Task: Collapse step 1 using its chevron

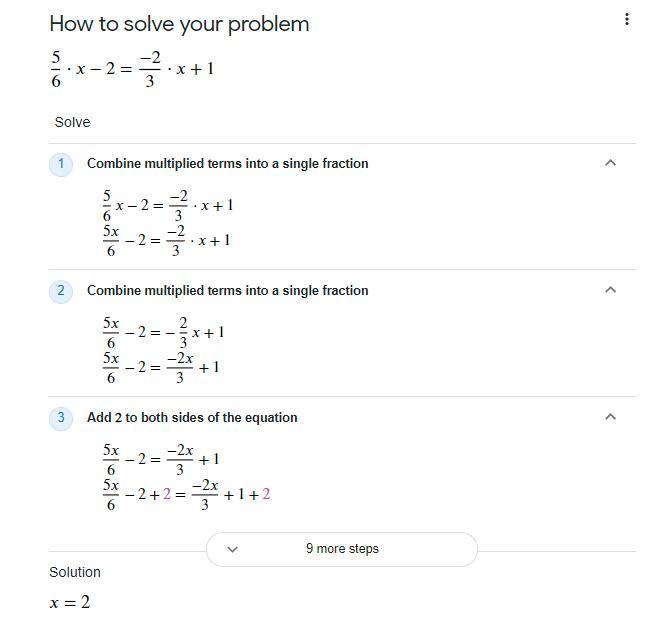Action: [610, 163]
